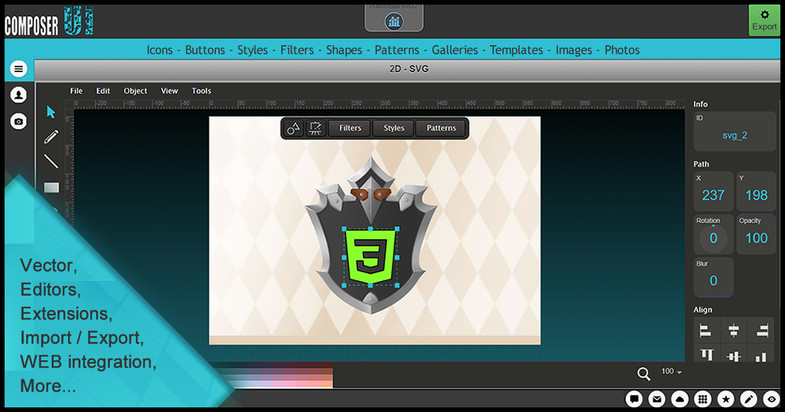
Task: Open the Photos category link
Action: point(622,50)
